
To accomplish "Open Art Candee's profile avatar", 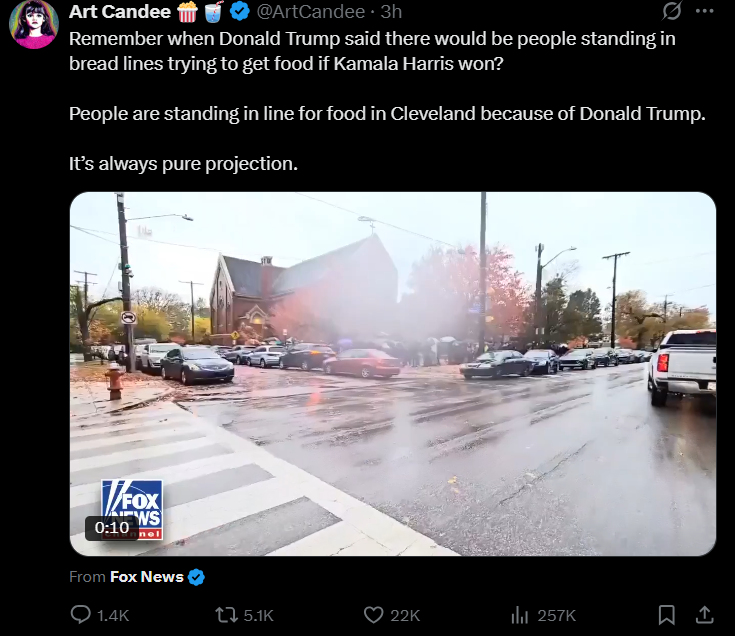I will (x=34, y=24).
